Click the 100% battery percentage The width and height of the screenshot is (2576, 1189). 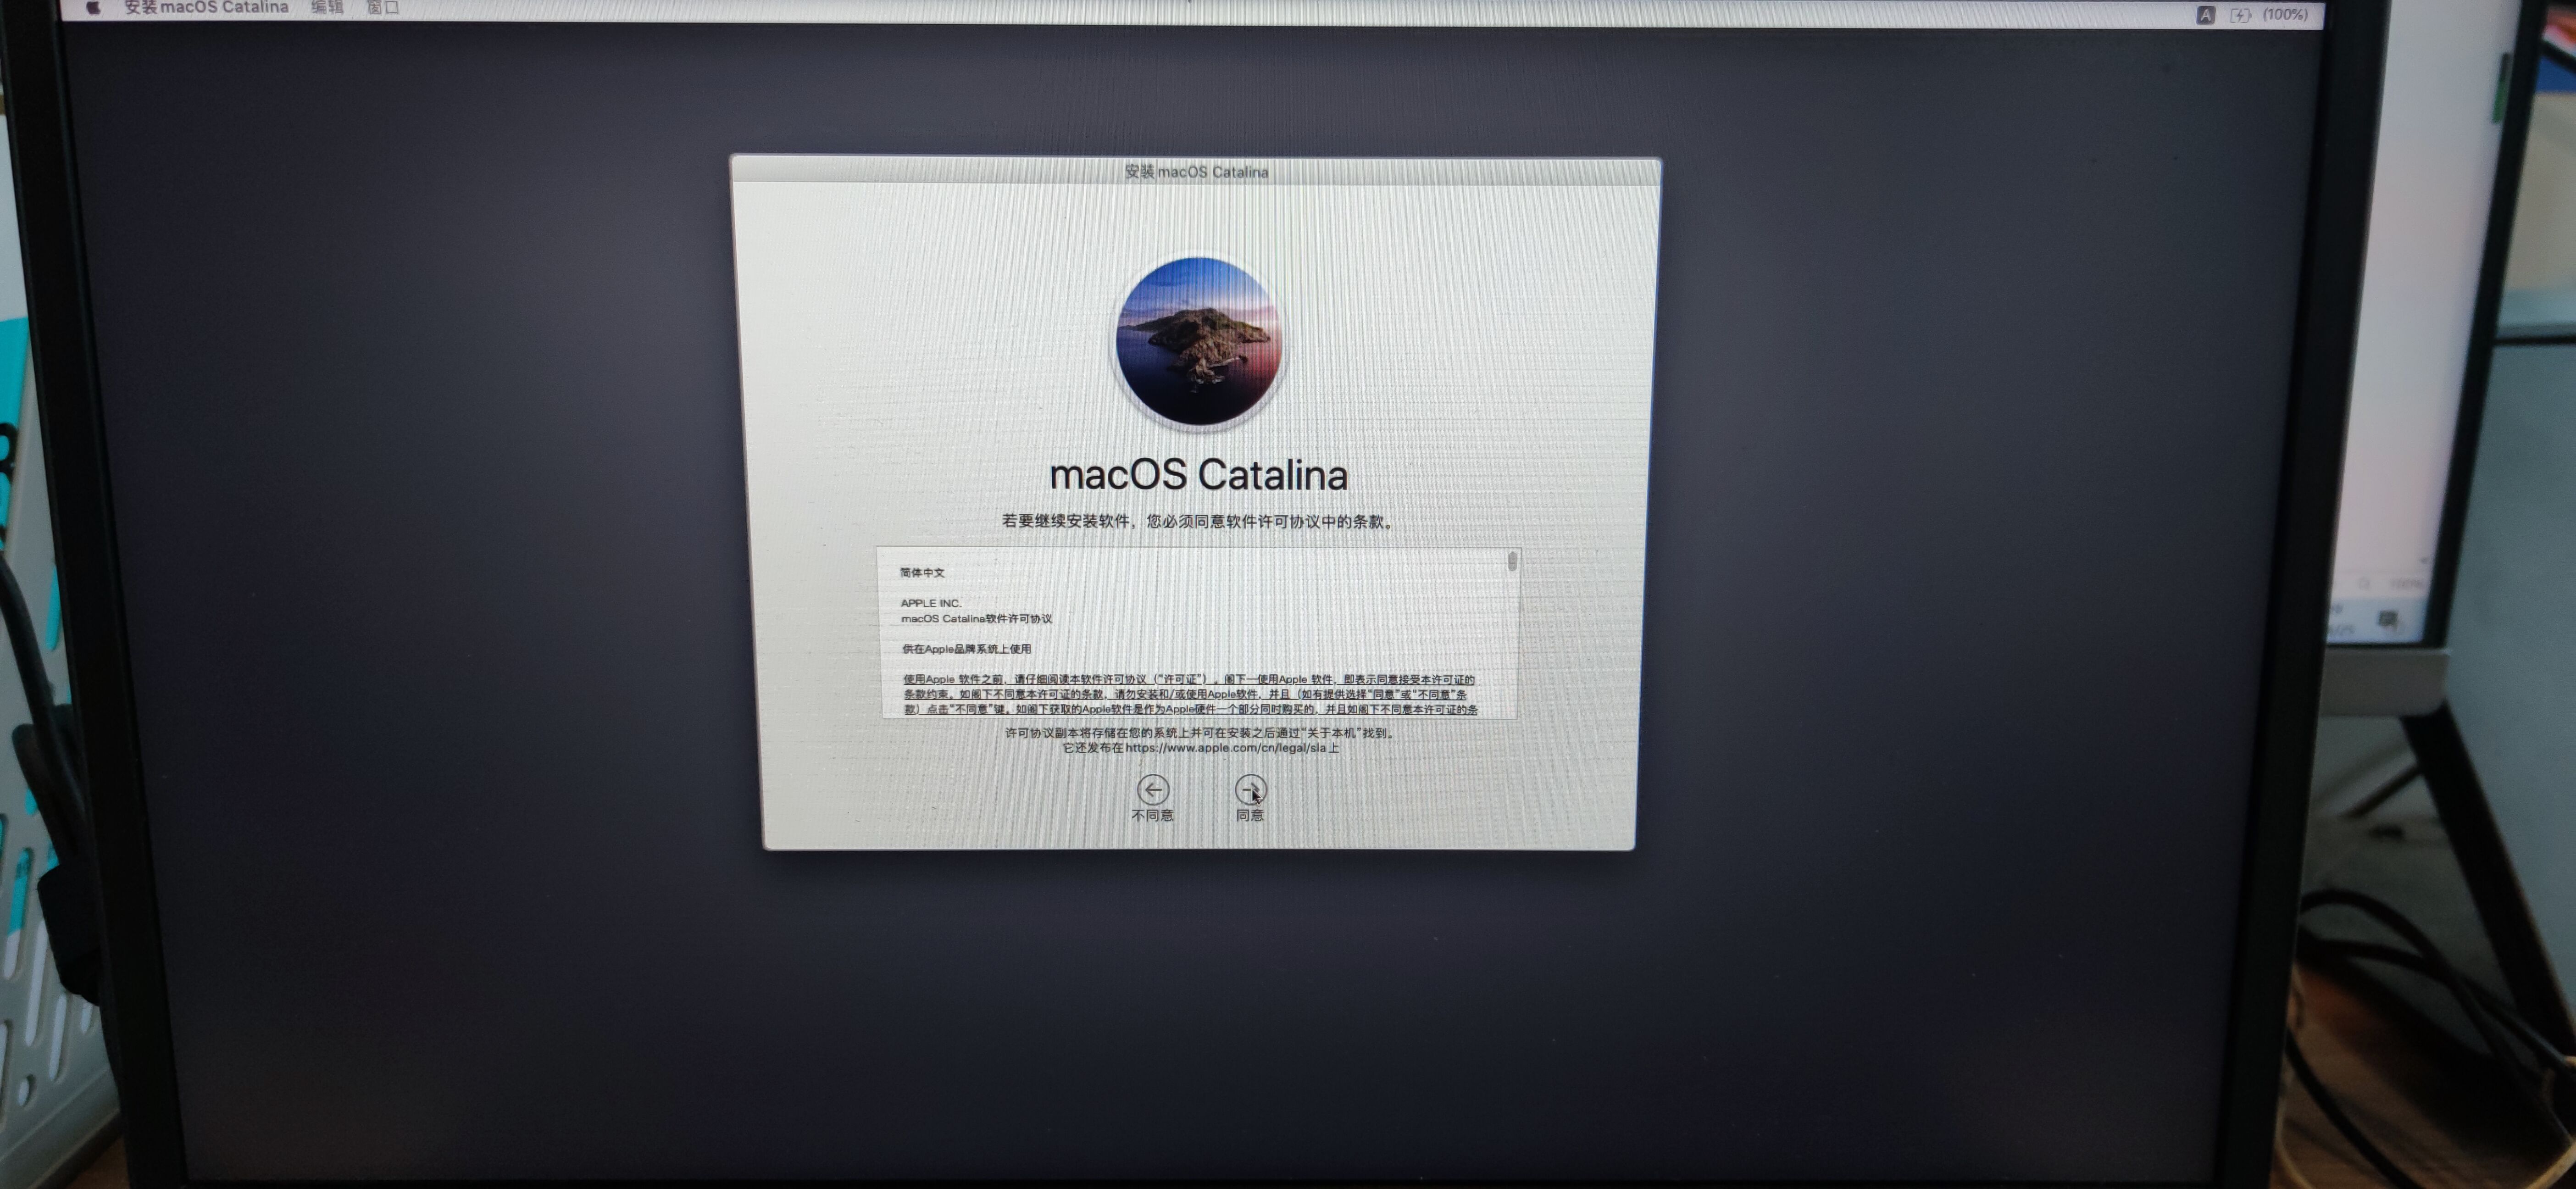coord(2285,14)
